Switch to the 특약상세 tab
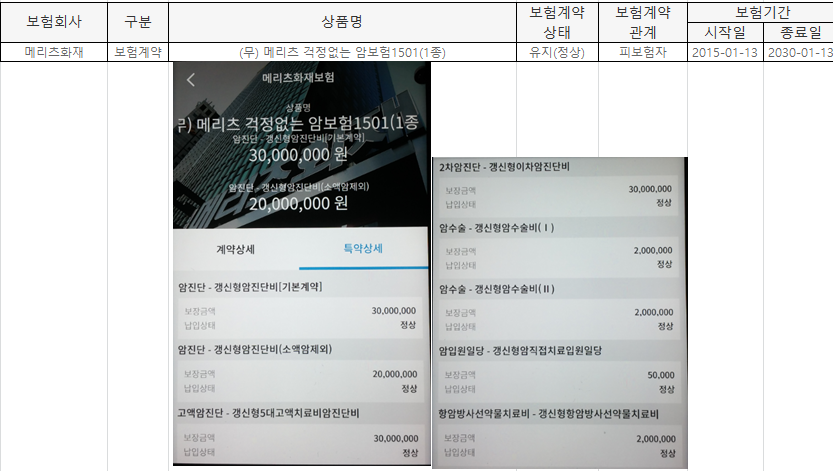 point(363,248)
